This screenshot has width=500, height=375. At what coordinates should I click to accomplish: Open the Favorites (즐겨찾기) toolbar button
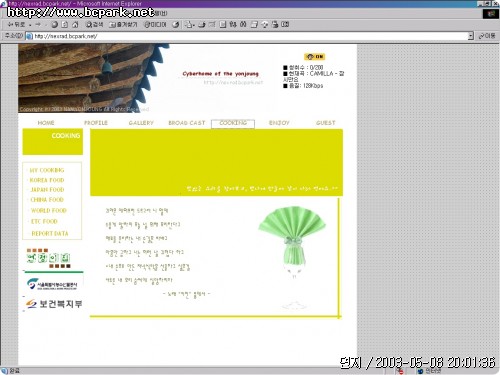pyautogui.click(x=123, y=24)
